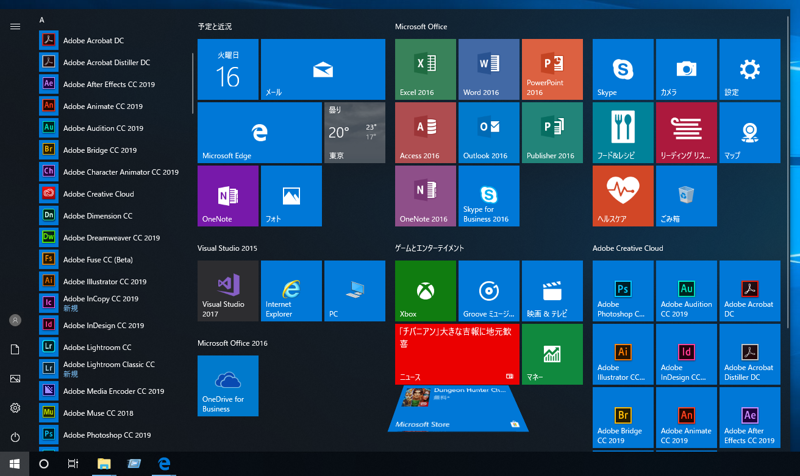800x476 pixels.
Task: Open the Settings (設定) gear tile
Action: click(x=749, y=69)
